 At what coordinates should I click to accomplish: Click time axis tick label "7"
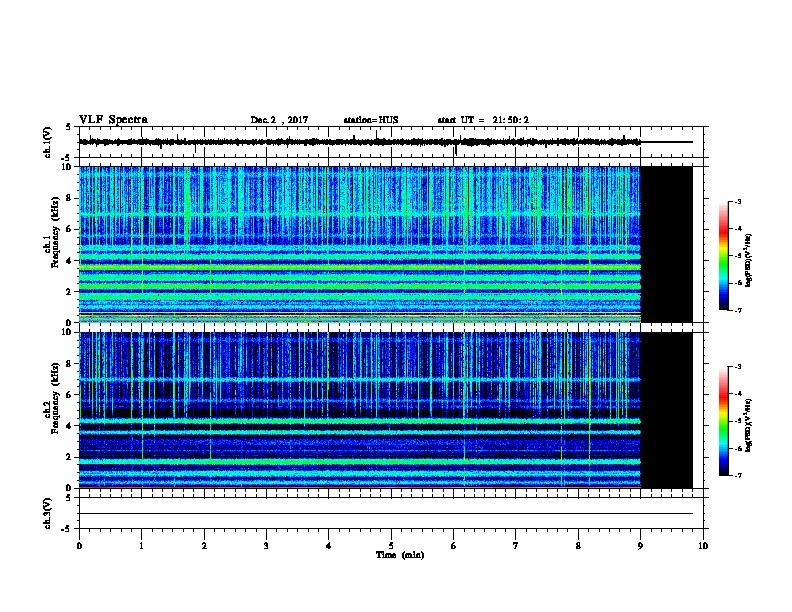pos(516,546)
